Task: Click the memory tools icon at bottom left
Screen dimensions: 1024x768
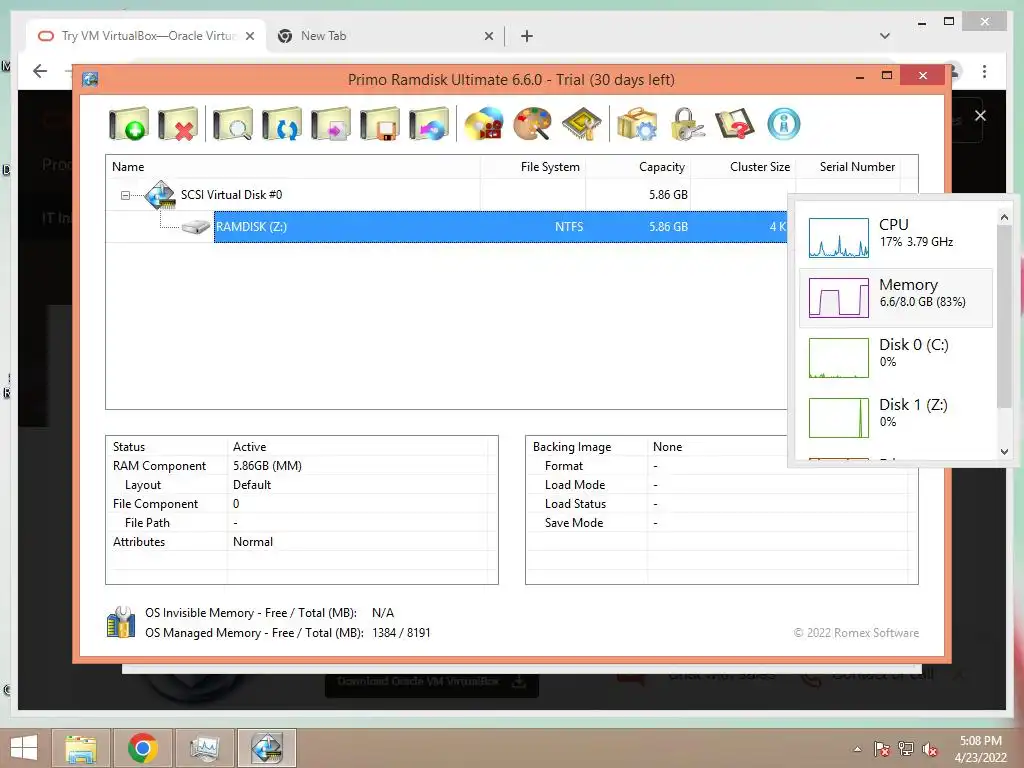Action: (121, 622)
